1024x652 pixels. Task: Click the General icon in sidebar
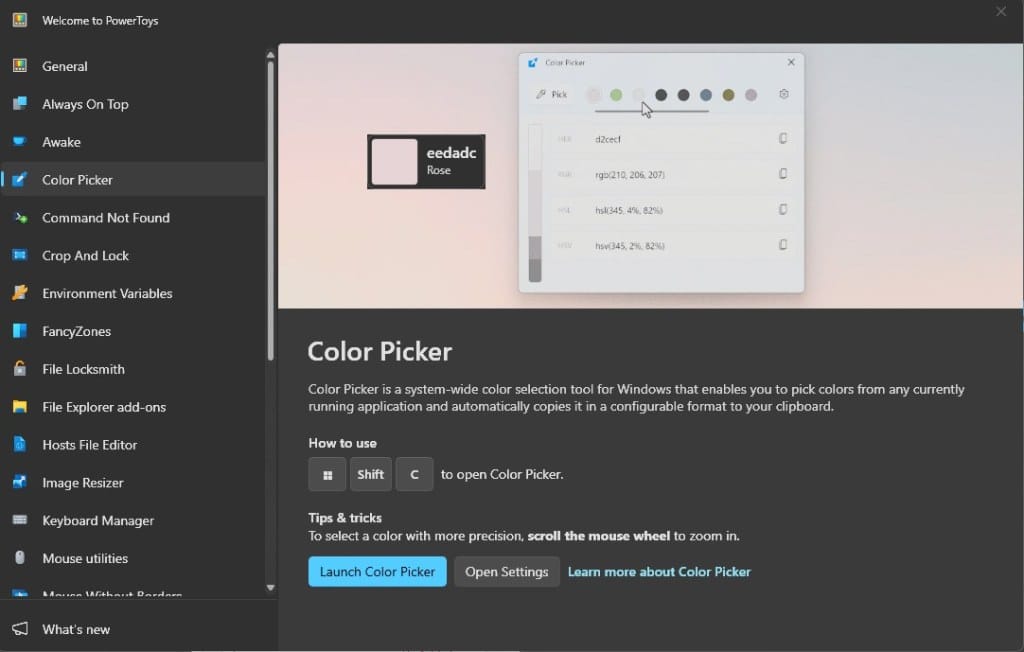[19, 66]
